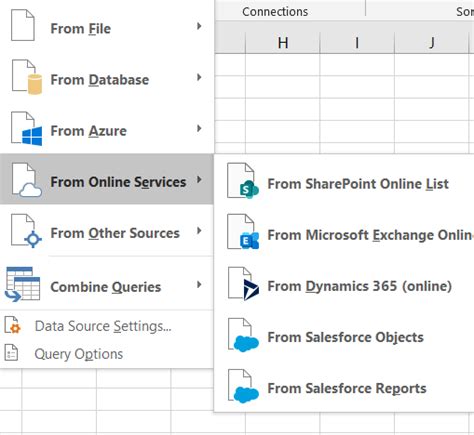Expand the From File submenu arrow

(x=199, y=26)
